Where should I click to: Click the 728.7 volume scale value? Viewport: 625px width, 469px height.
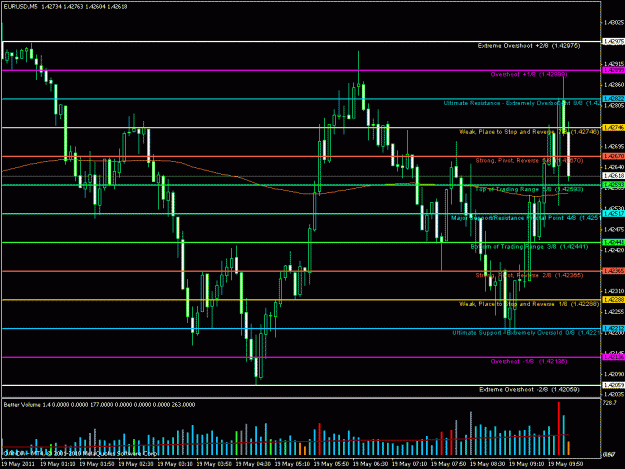[x=610, y=403]
